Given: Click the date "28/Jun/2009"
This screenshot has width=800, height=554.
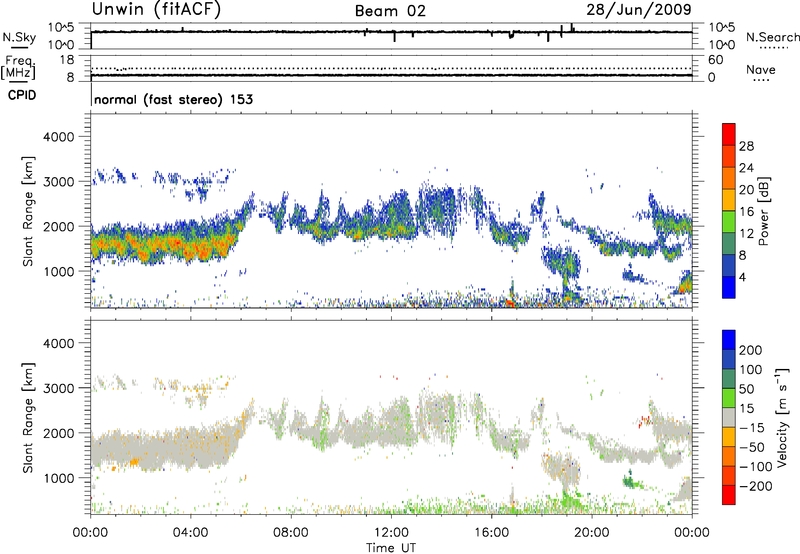Looking at the screenshot, I should coord(639,9).
